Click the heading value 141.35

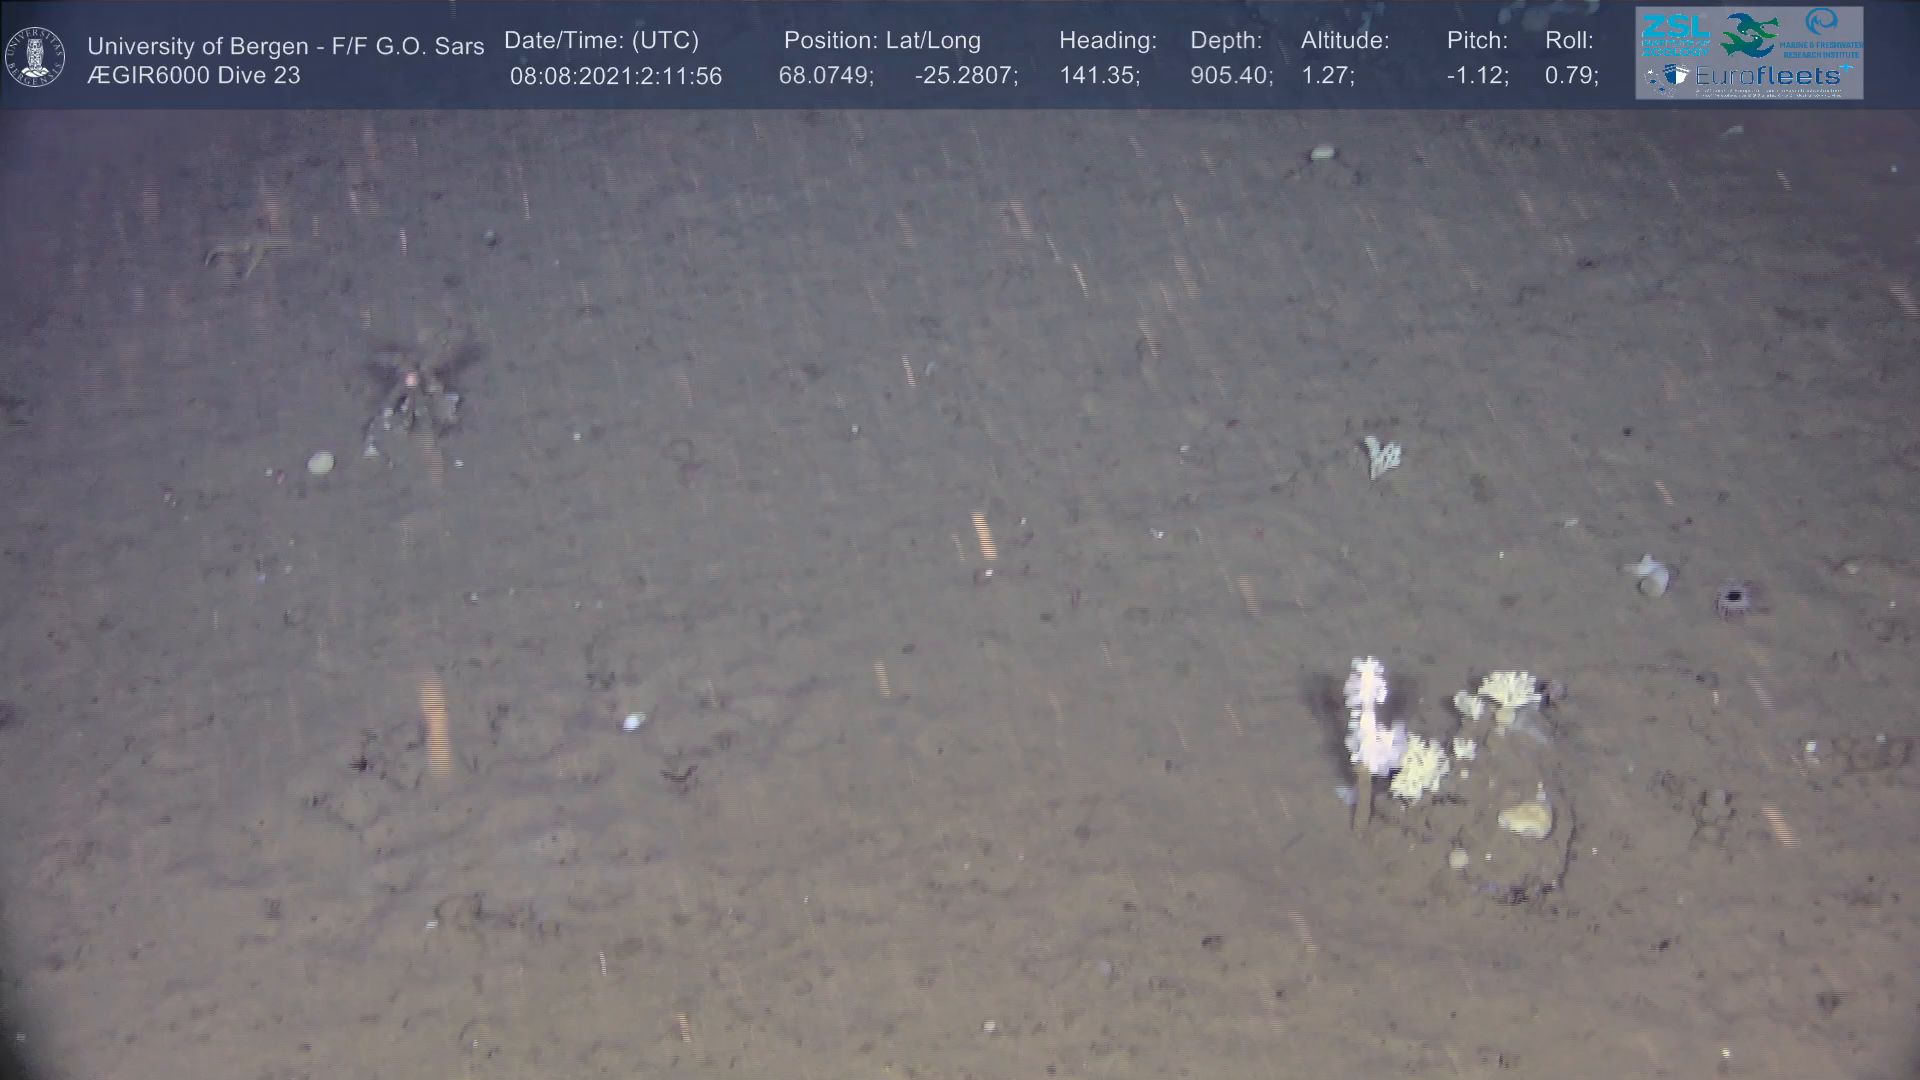[x=1099, y=76]
